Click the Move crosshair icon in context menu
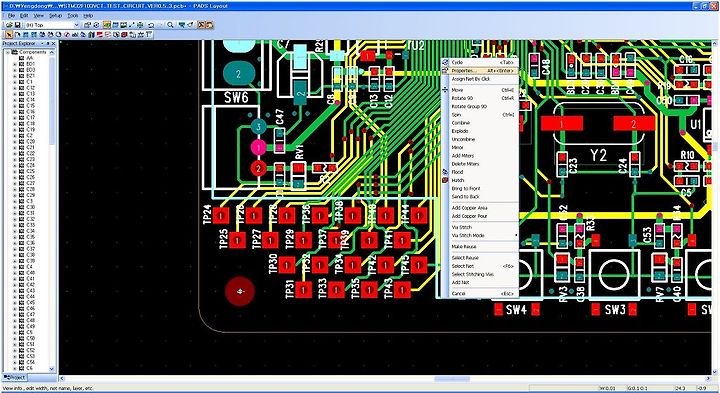The height and width of the screenshot is (393, 720). 444,90
